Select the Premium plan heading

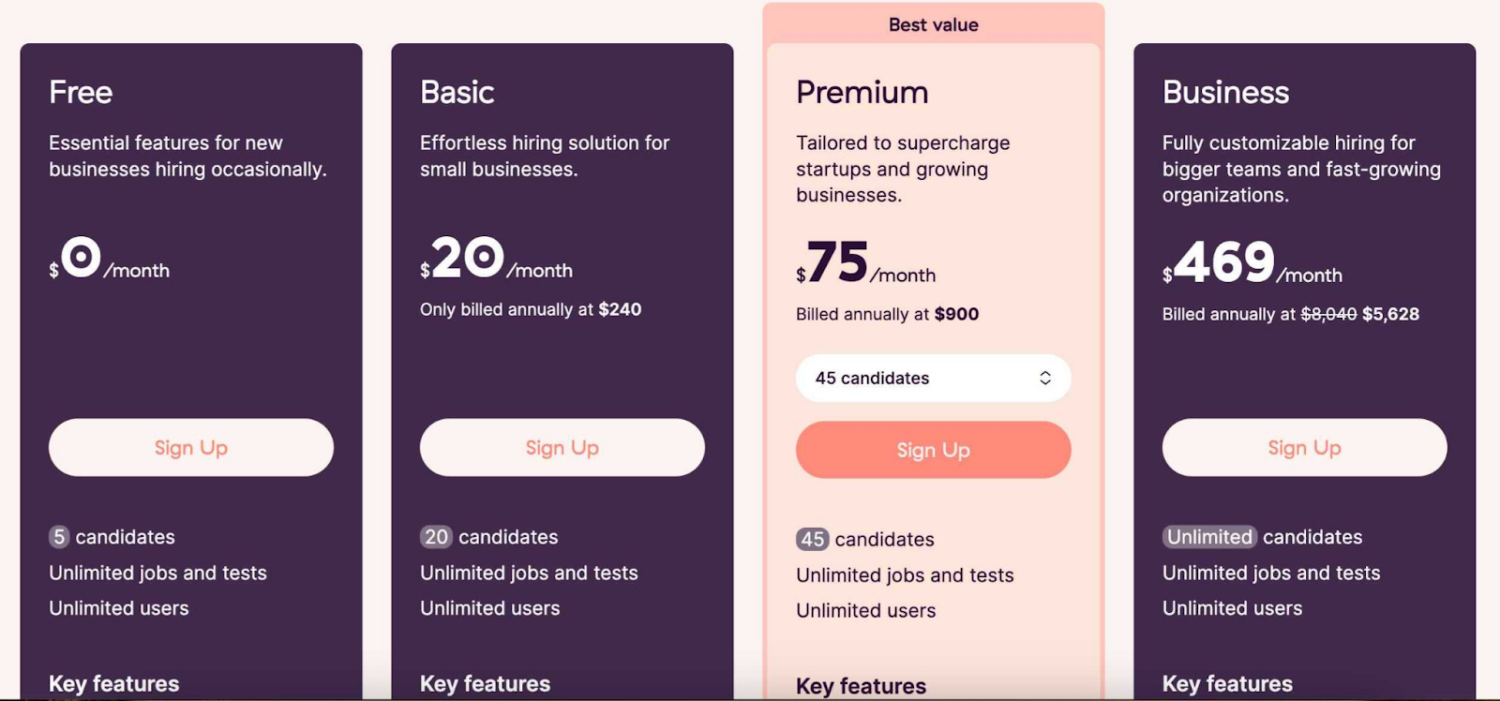[862, 92]
